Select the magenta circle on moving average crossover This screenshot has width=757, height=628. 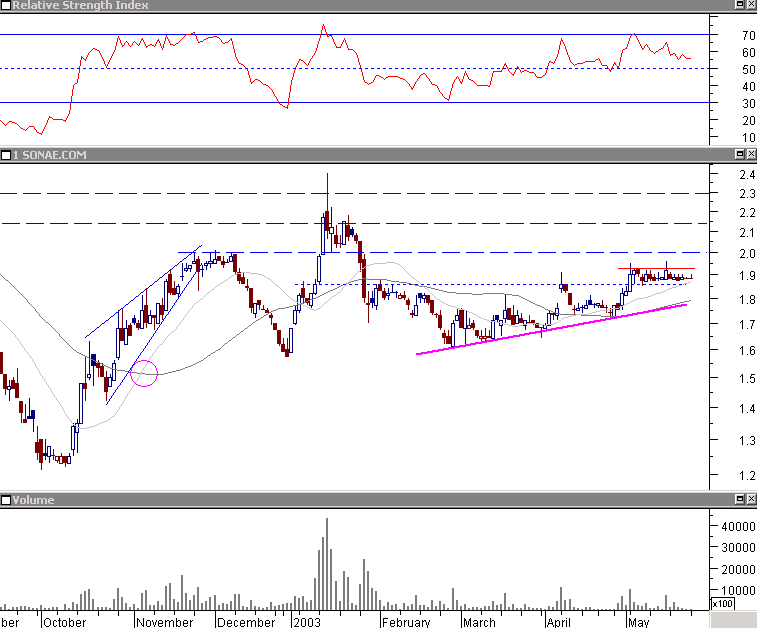click(x=144, y=374)
